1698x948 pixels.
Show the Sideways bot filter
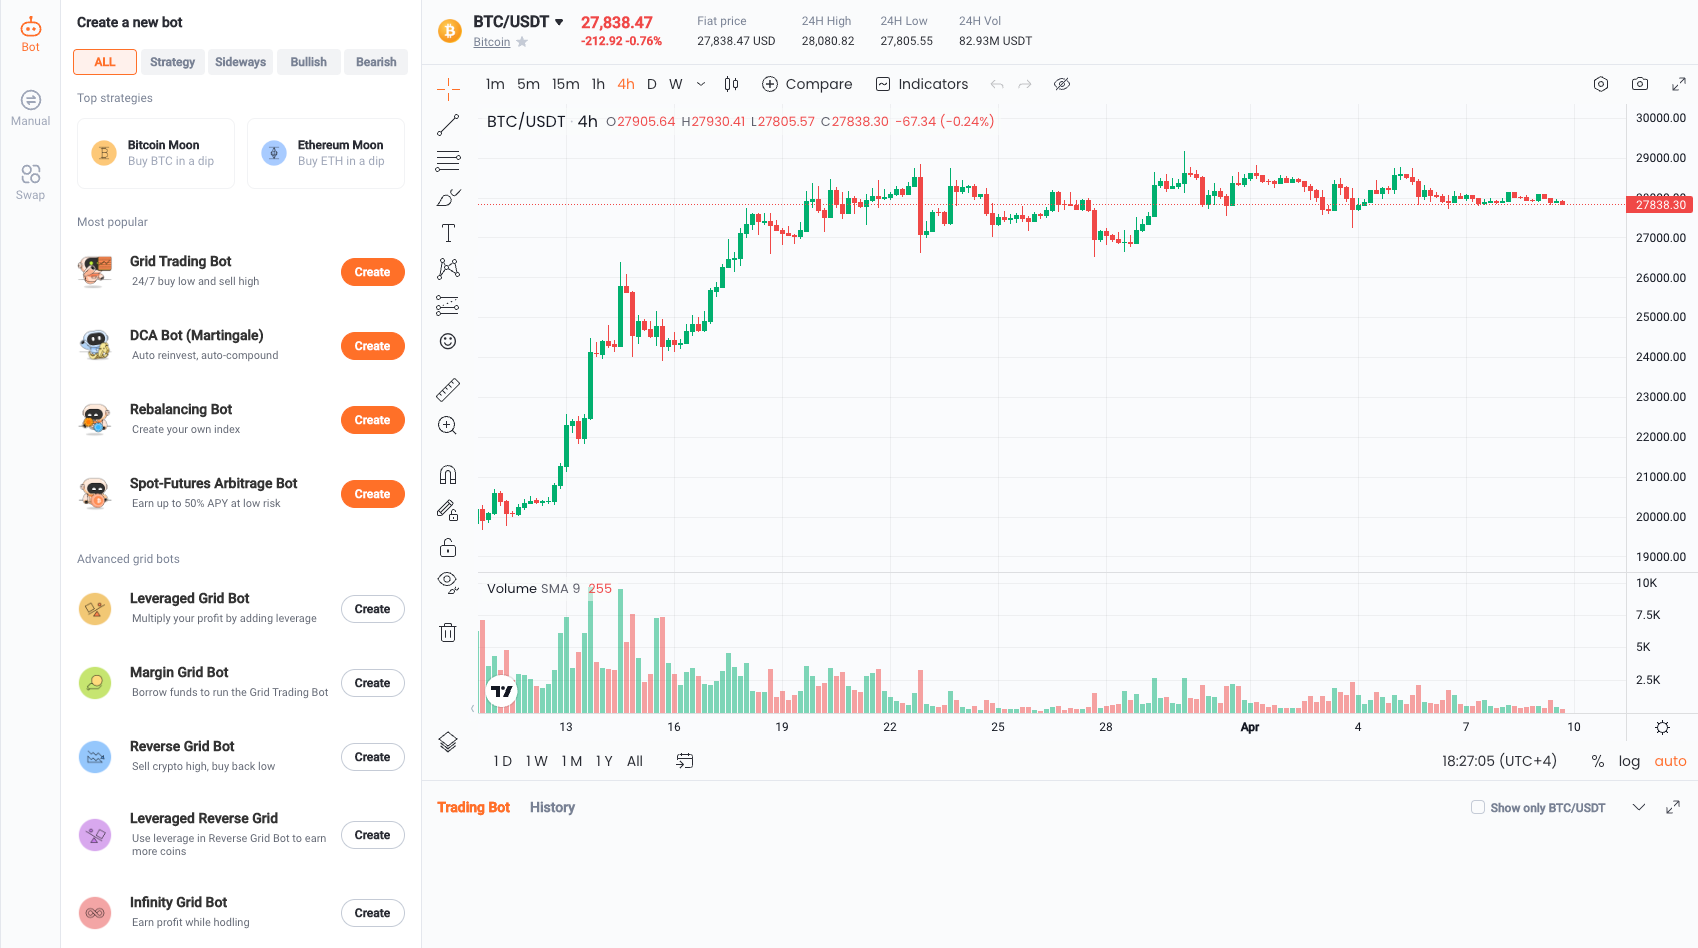pyautogui.click(x=241, y=62)
